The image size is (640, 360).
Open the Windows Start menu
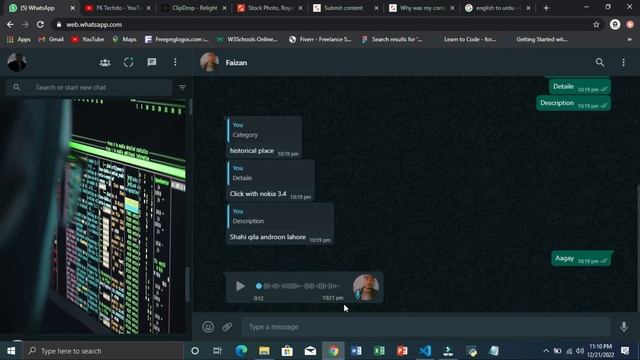click(x=11, y=351)
